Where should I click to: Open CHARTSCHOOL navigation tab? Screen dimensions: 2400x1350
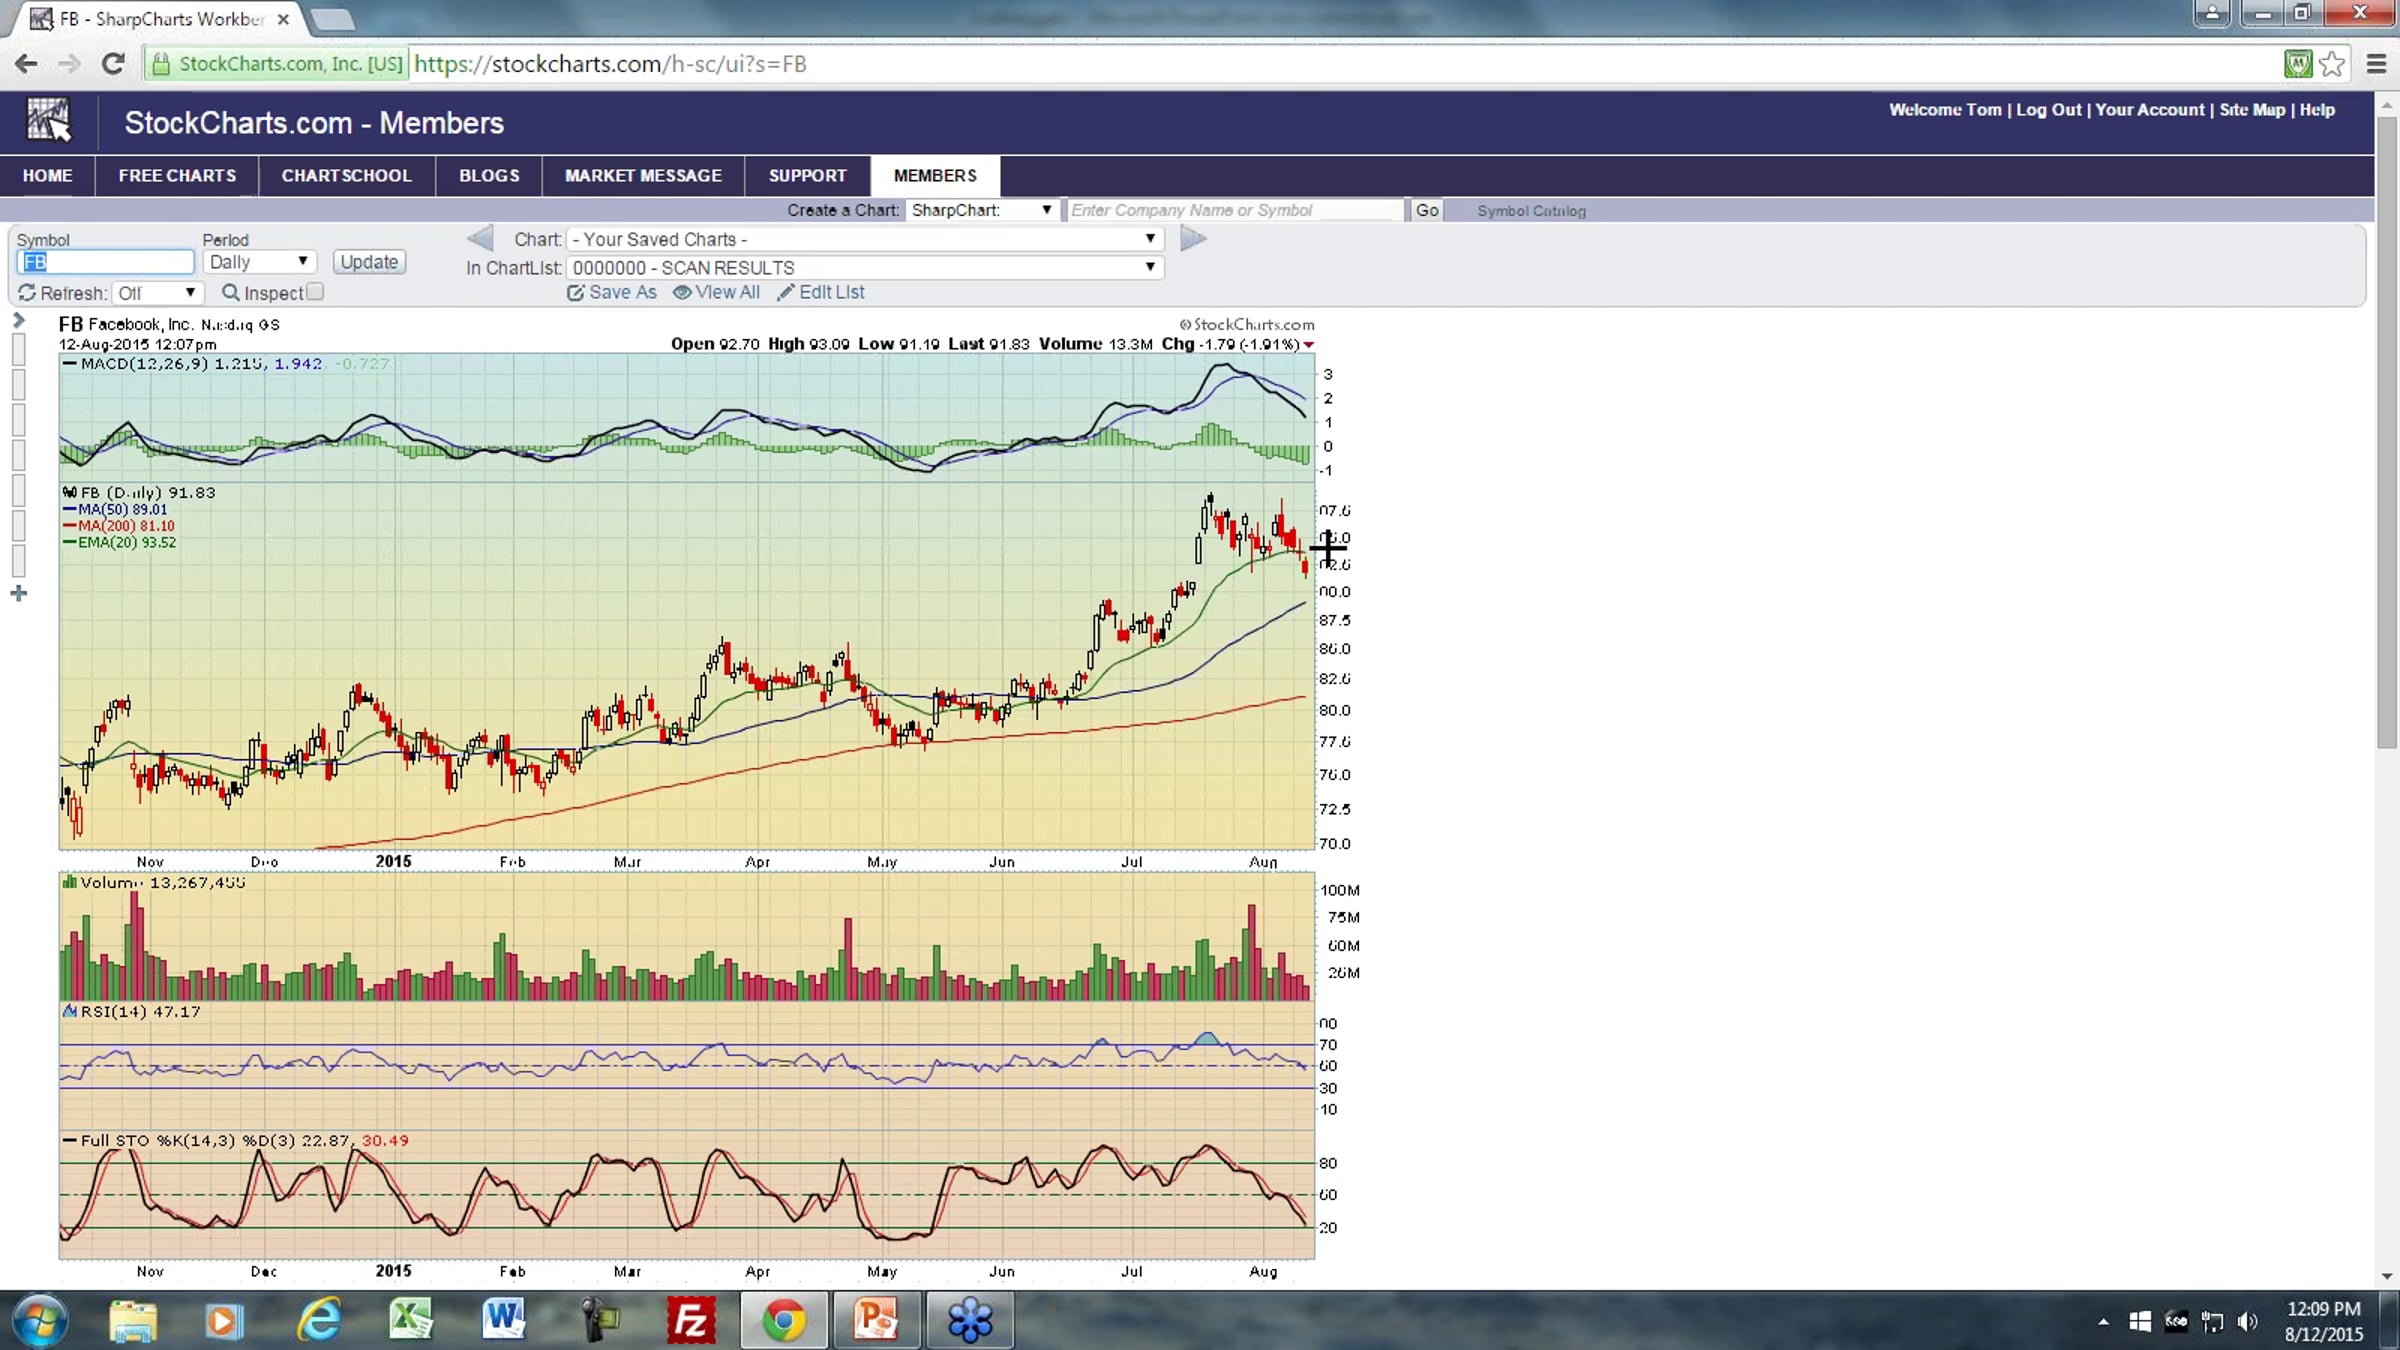coord(346,176)
